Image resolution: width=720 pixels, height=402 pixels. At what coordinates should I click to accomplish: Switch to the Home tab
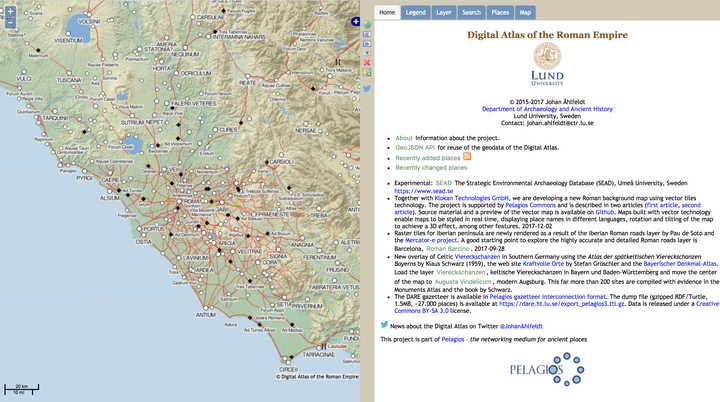387,12
